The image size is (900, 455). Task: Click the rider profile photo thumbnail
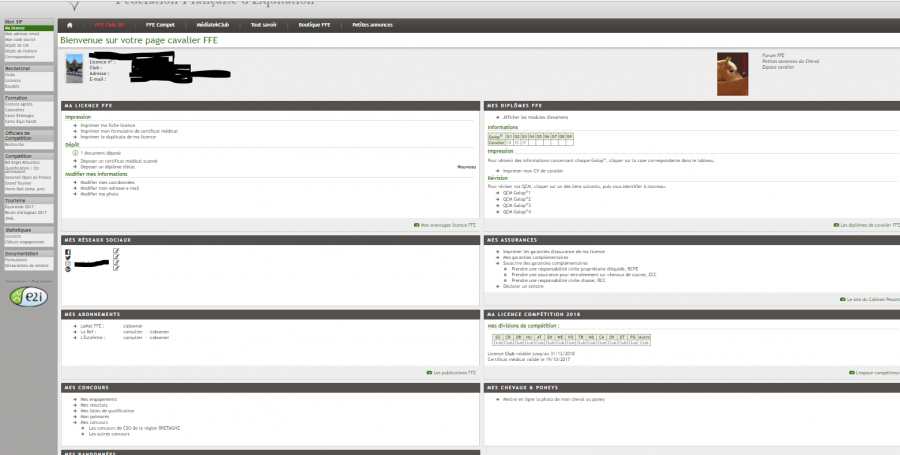pyautogui.click(x=74, y=68)
